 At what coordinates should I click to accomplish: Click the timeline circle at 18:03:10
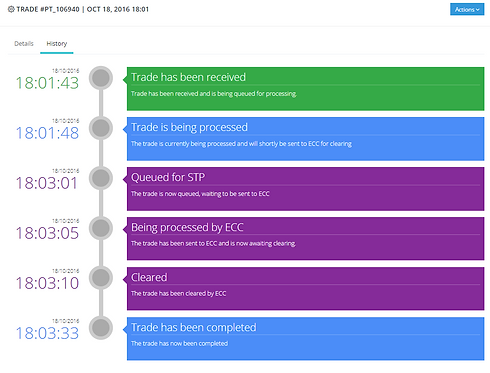(x=101, y=278)
